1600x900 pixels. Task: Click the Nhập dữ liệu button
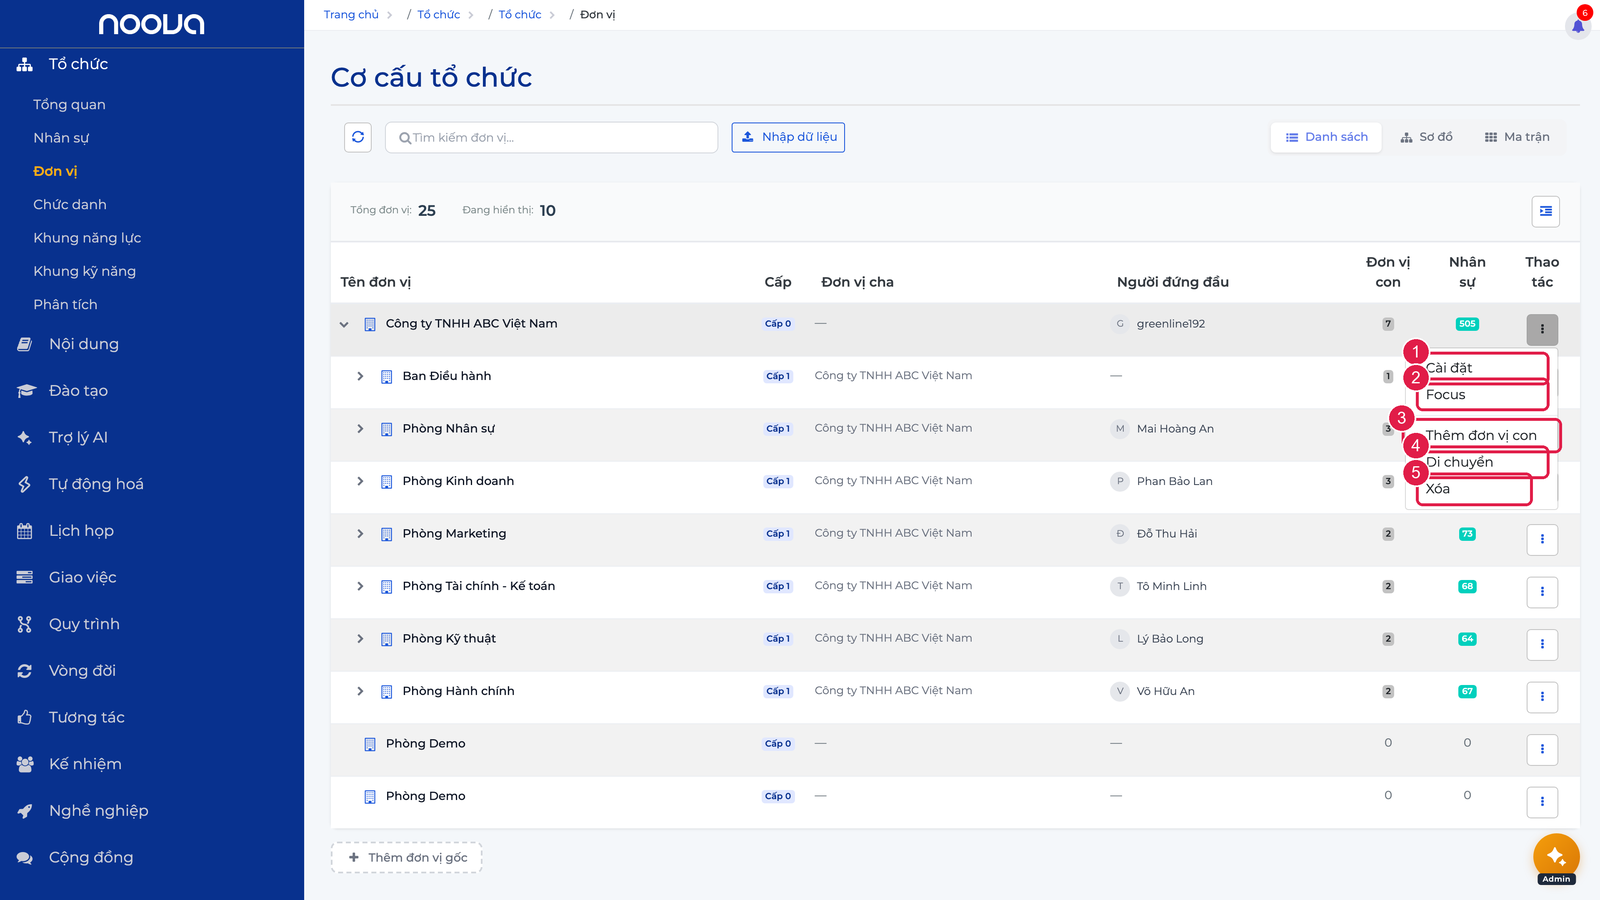pyautogui.click(x=788, y=137)
